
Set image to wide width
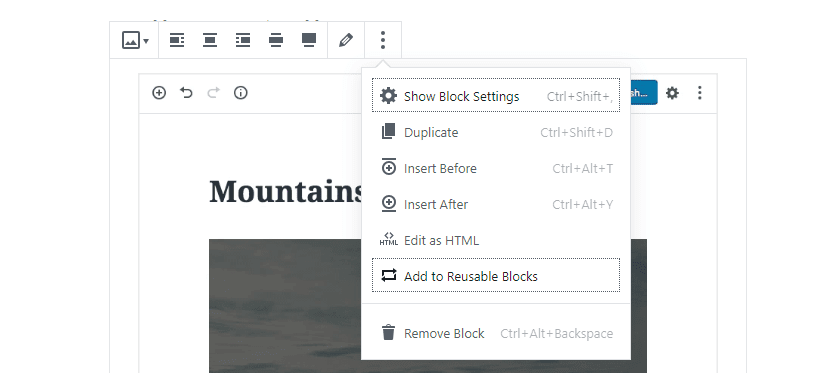[276, 40]
